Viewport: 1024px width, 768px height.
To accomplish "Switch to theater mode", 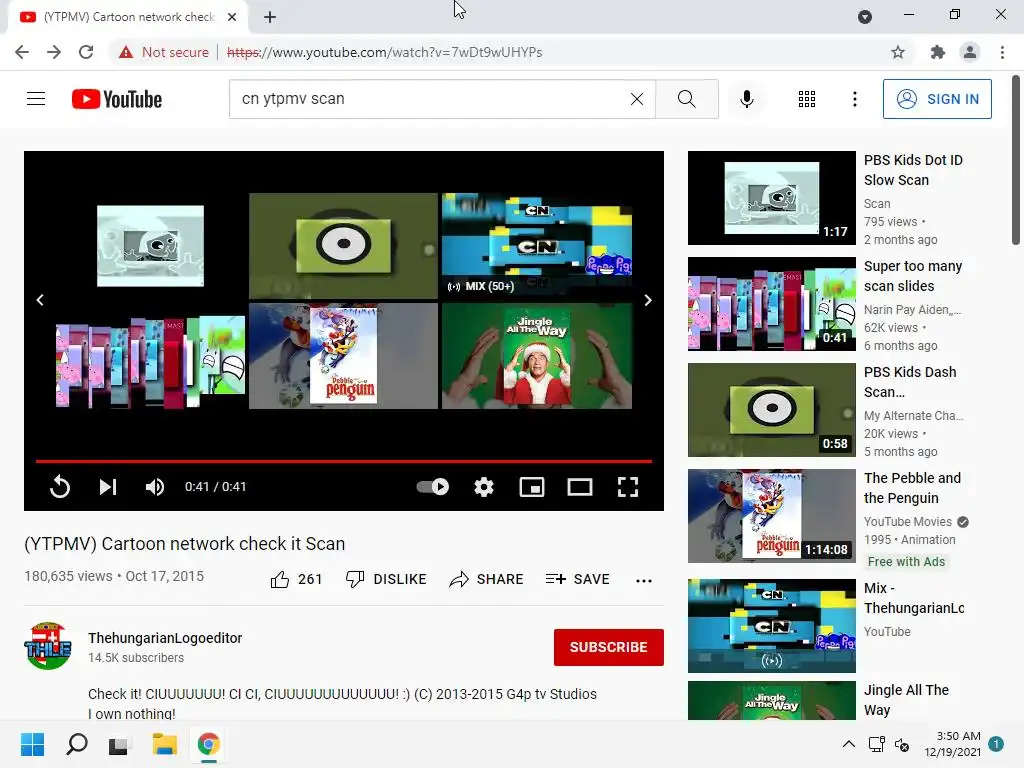I will pos(580,487).
